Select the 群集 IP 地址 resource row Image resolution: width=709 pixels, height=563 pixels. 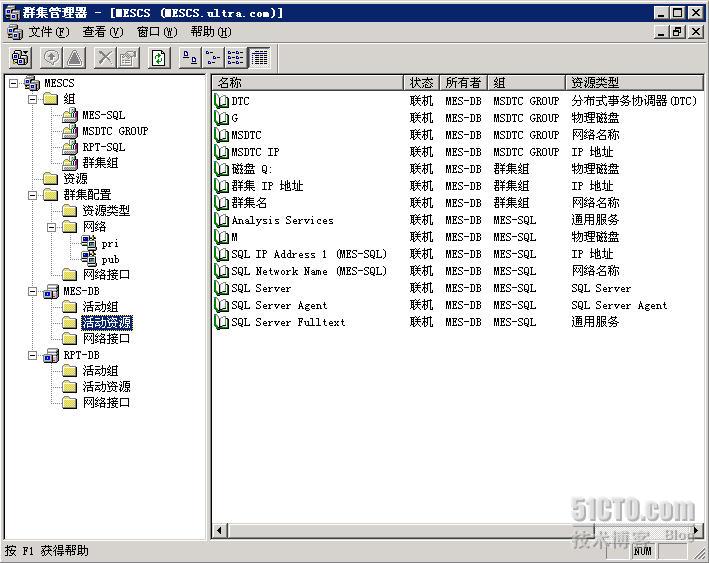click(x=457, y=186)
